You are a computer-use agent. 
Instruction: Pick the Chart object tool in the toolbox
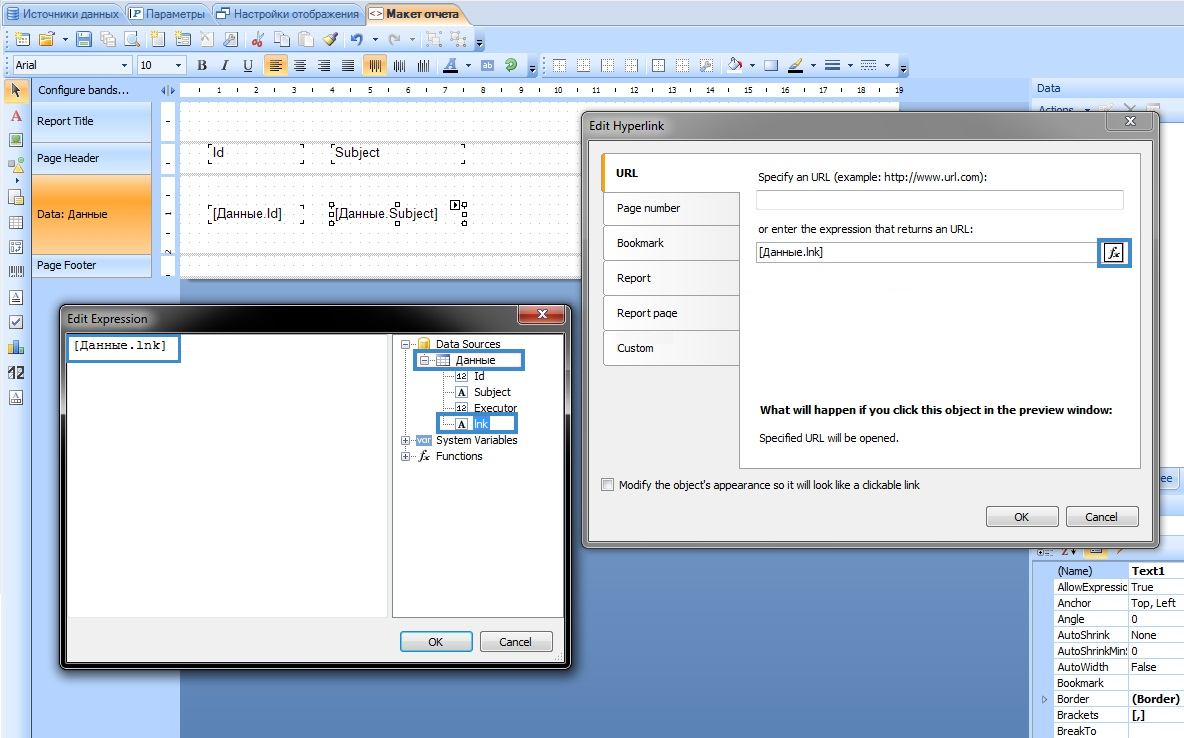pyautogui.click(x=16, y=347)
